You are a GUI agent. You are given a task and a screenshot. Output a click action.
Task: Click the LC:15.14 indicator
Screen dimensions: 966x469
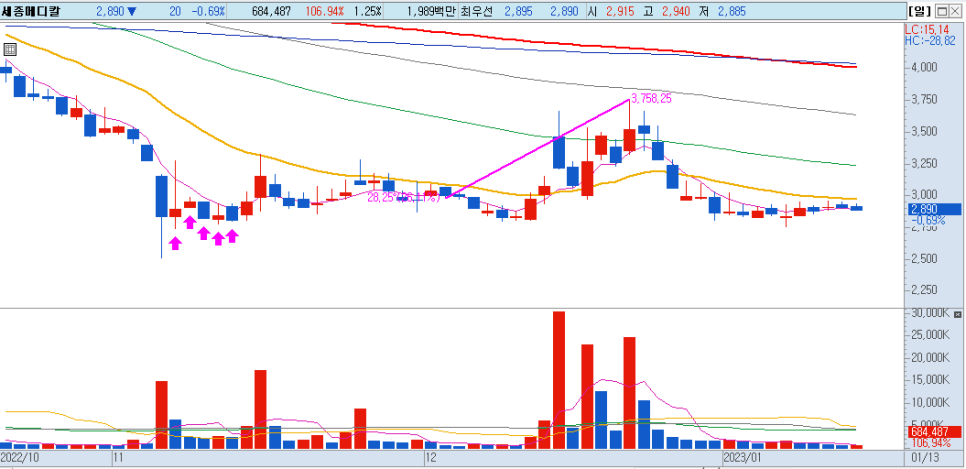coord(928,30)
